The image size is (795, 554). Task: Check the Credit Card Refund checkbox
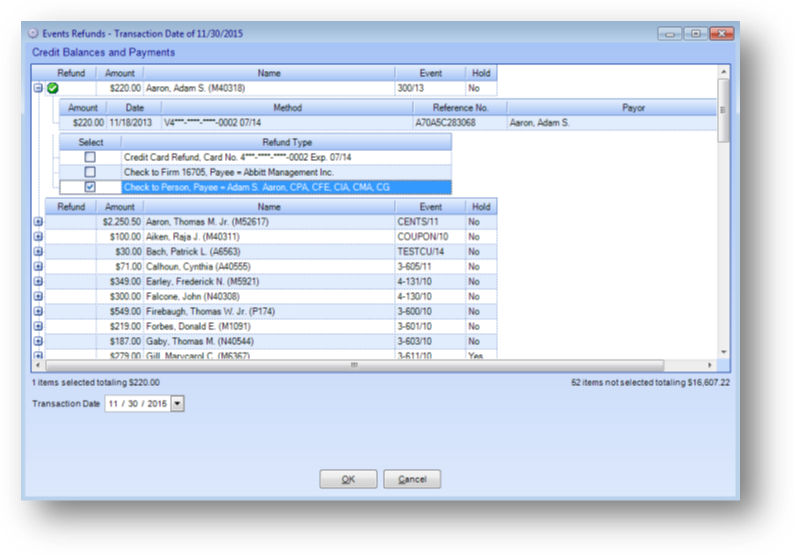(90, 157)
